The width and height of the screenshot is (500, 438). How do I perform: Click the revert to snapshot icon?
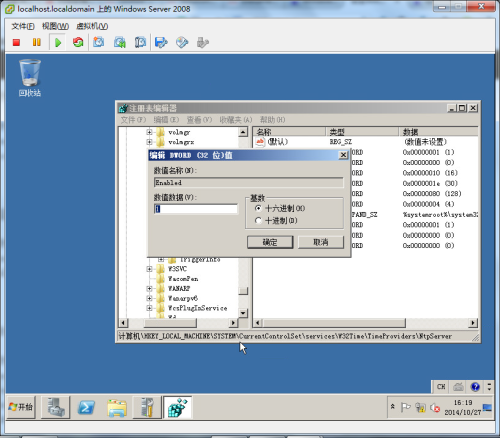120,42
